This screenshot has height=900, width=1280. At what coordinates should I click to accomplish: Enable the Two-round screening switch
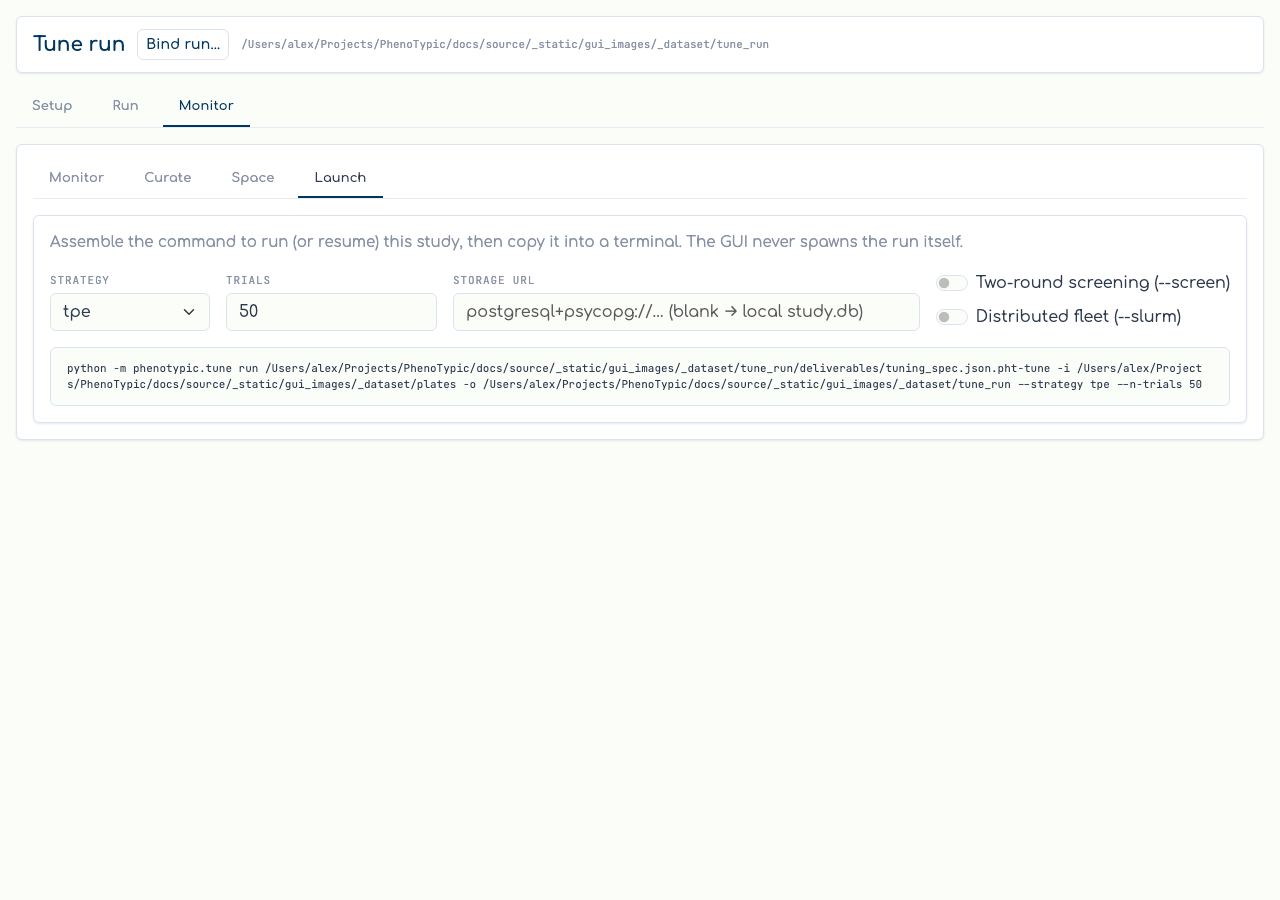click(x=952, y=283)
